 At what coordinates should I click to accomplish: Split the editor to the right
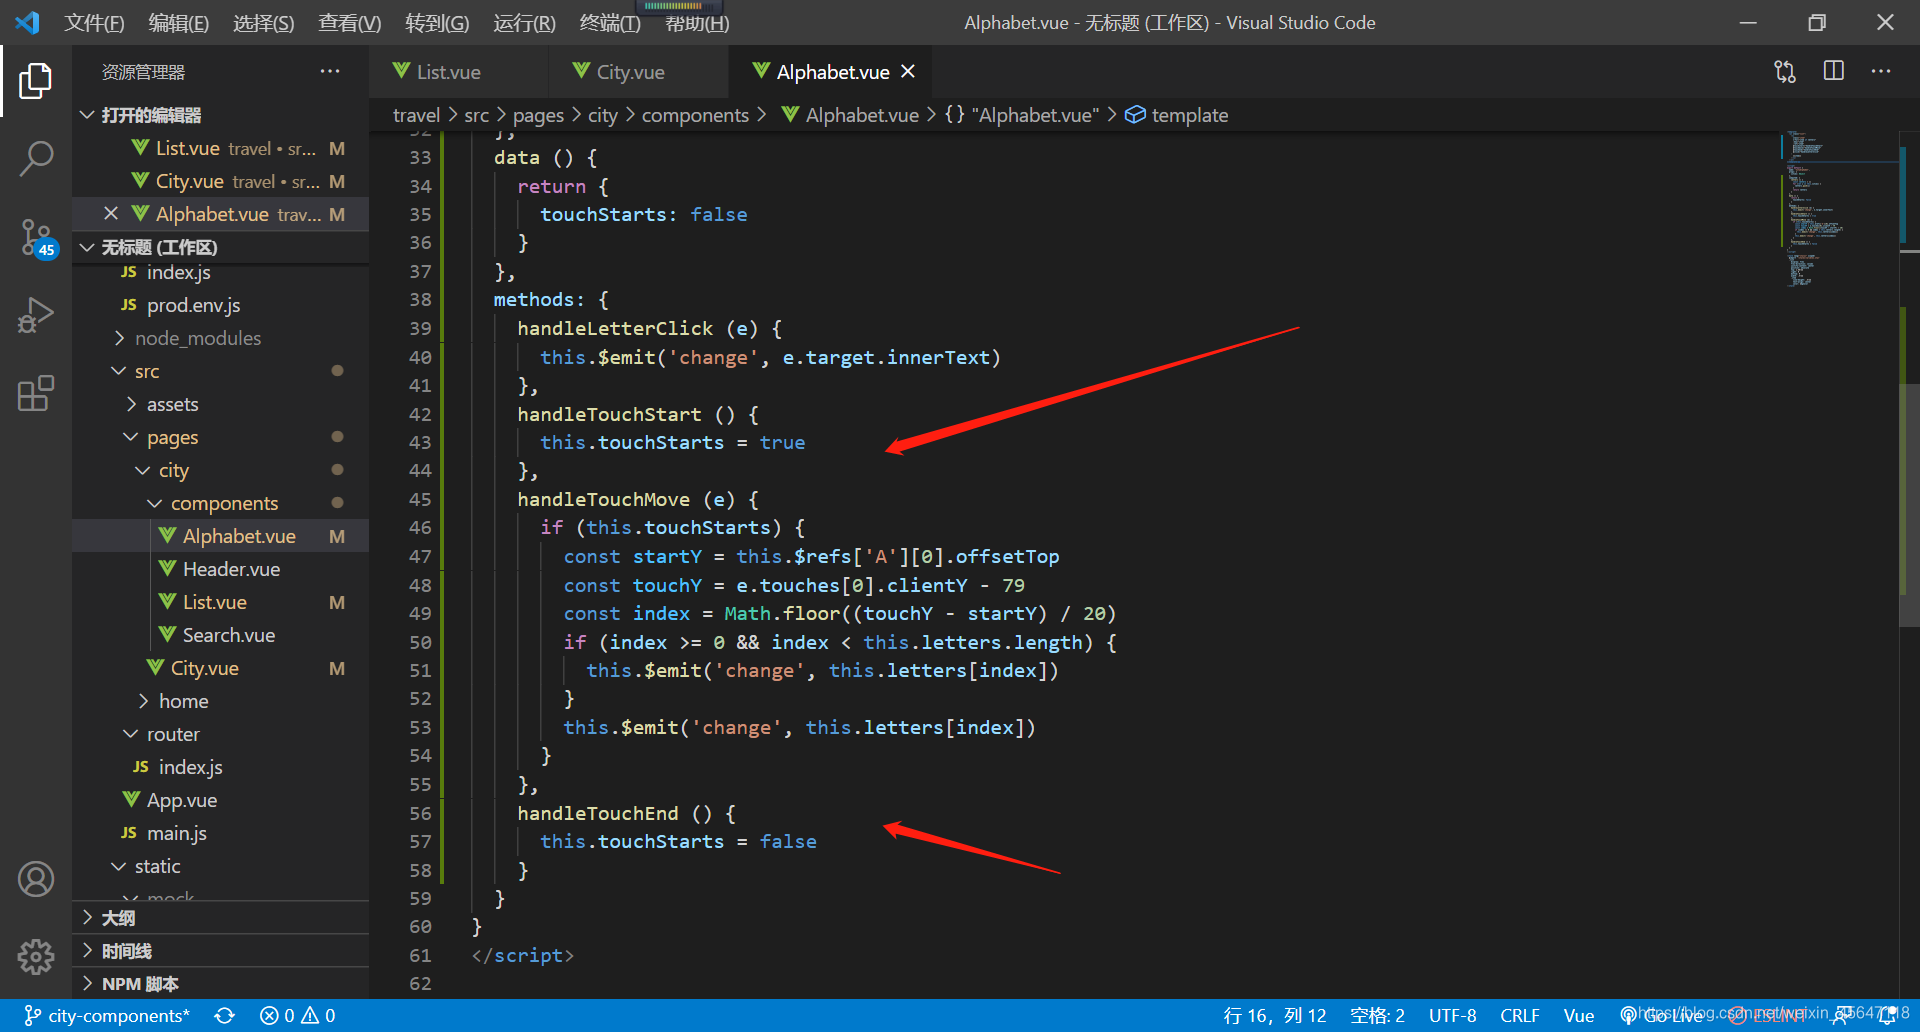pyautogui.click(x=1833, y=72)
